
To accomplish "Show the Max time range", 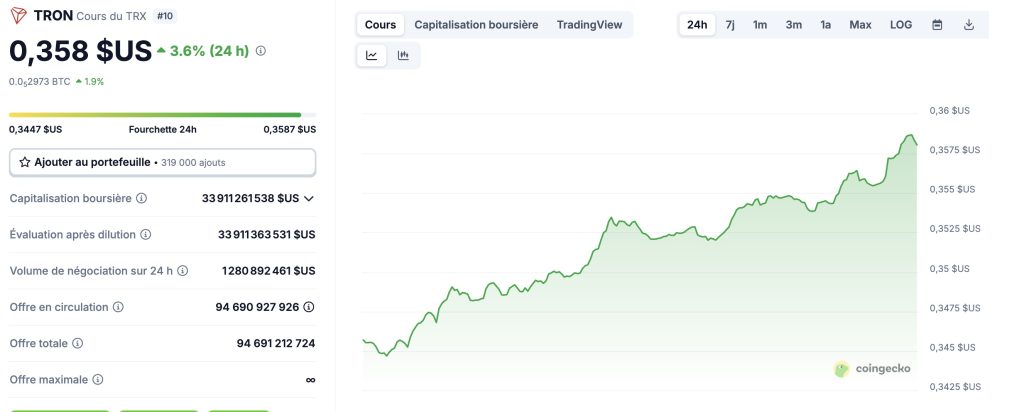I will tap(860, 24).
